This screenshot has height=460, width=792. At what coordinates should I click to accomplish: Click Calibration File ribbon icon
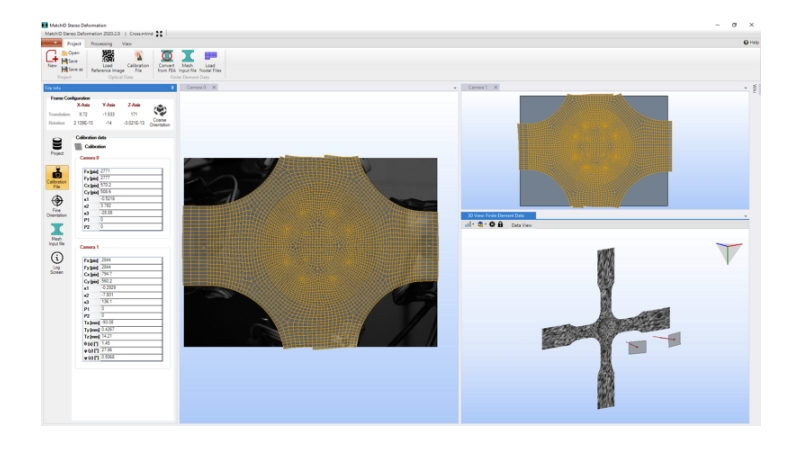point(139,62)
